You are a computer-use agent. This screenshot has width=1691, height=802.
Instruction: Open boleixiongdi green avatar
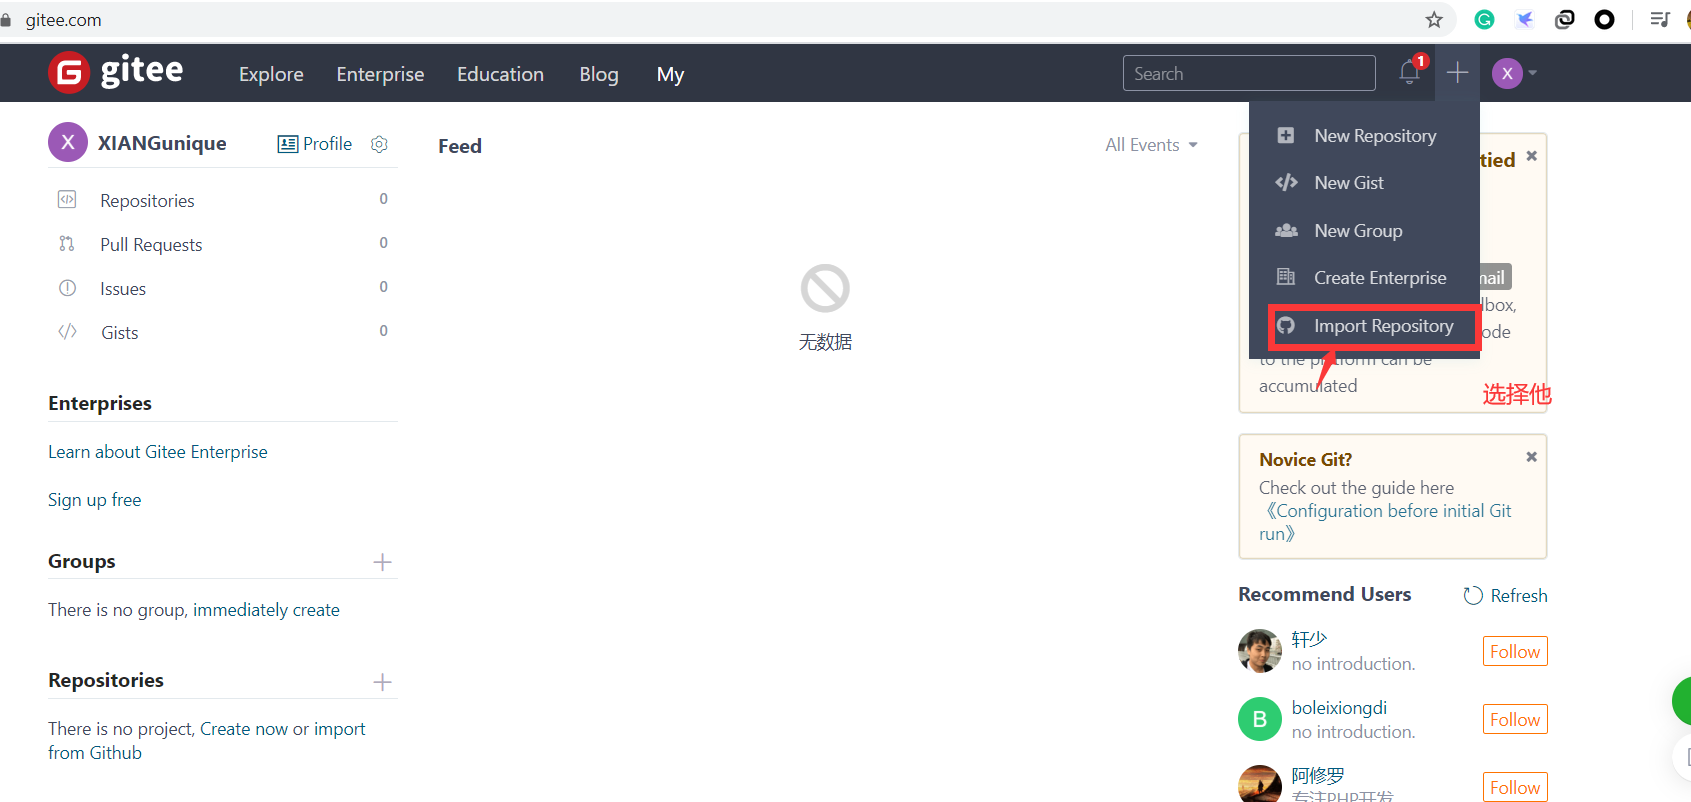point(1260,719)
